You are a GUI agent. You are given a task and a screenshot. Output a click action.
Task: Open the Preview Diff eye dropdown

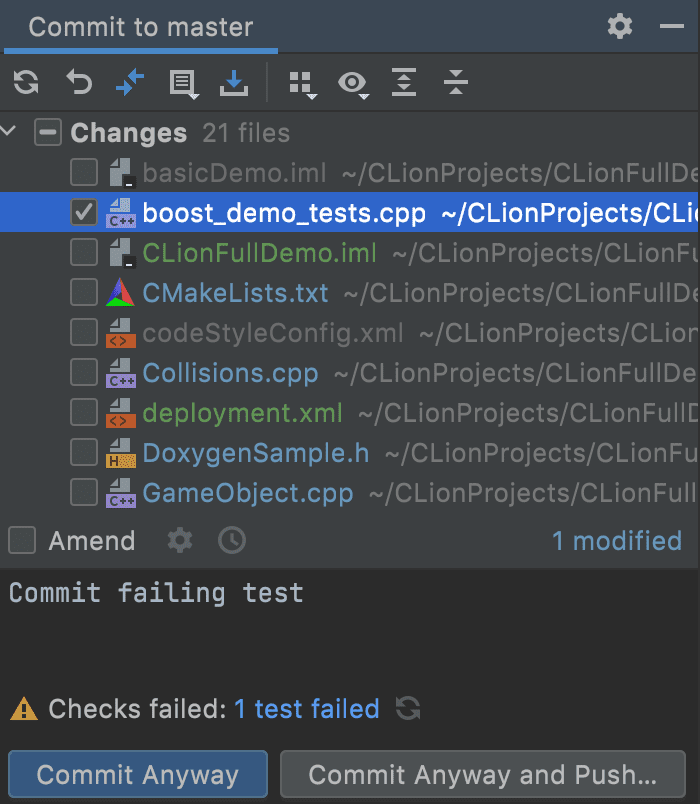353,84
